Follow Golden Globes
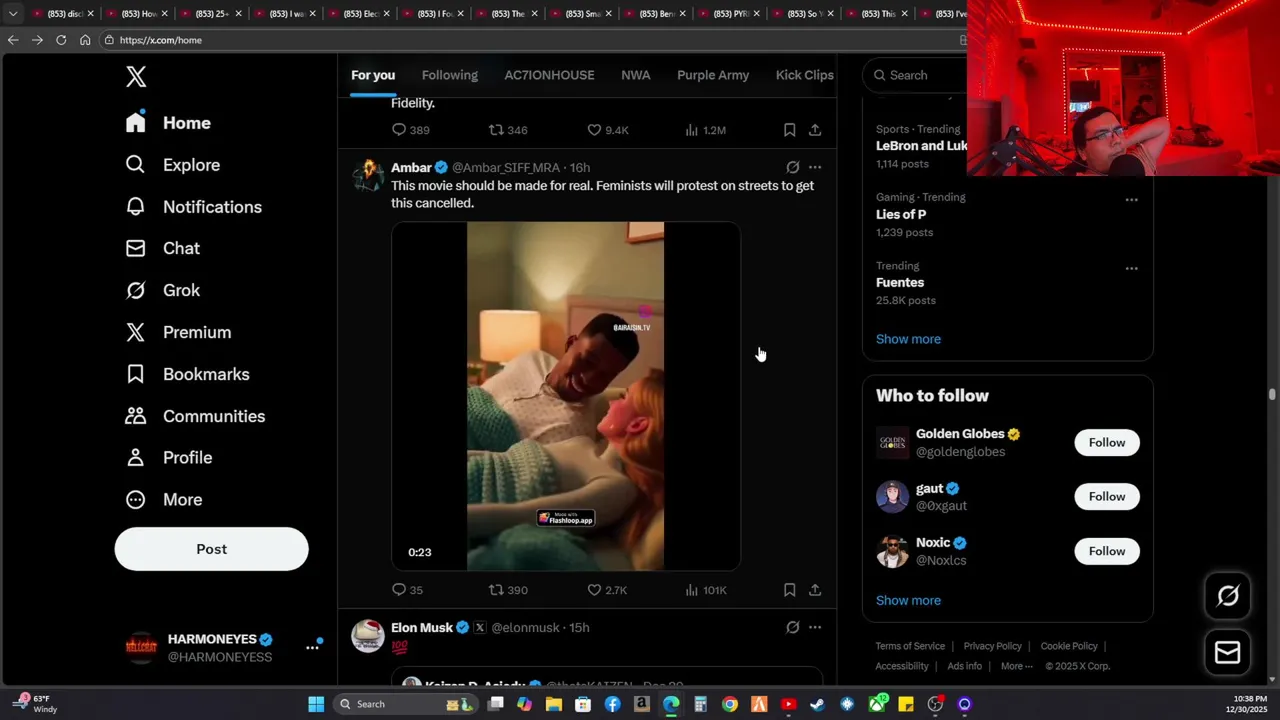 1107,442
